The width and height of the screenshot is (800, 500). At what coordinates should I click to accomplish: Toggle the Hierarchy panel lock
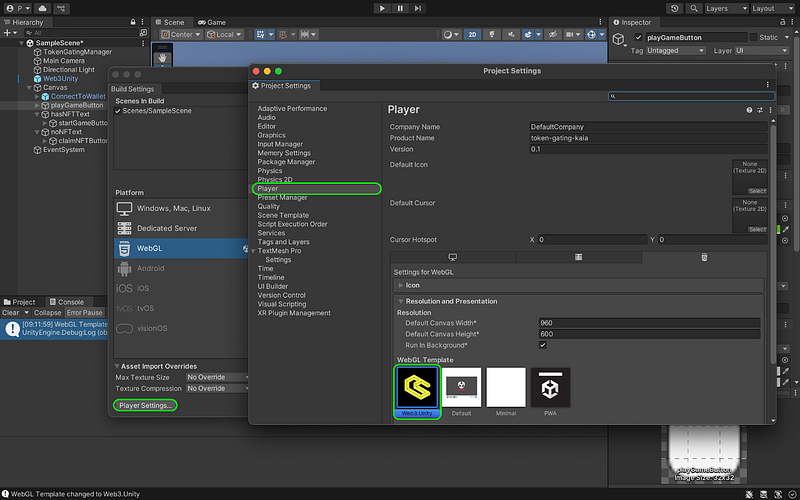coord(133,22)
